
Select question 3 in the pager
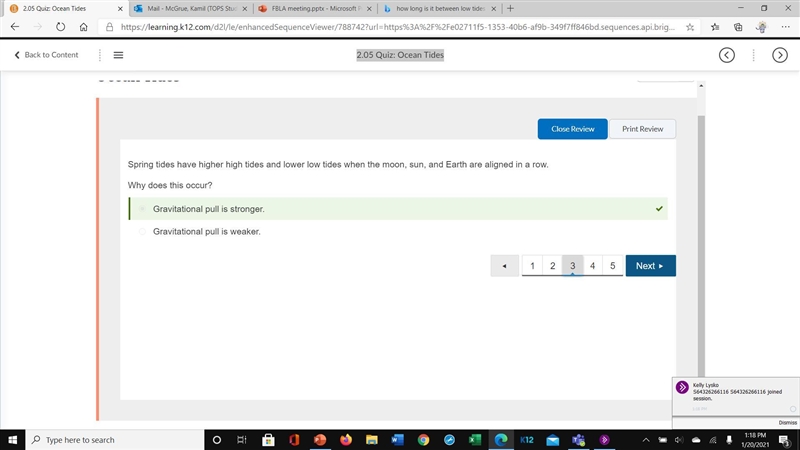tap(572, 266)
